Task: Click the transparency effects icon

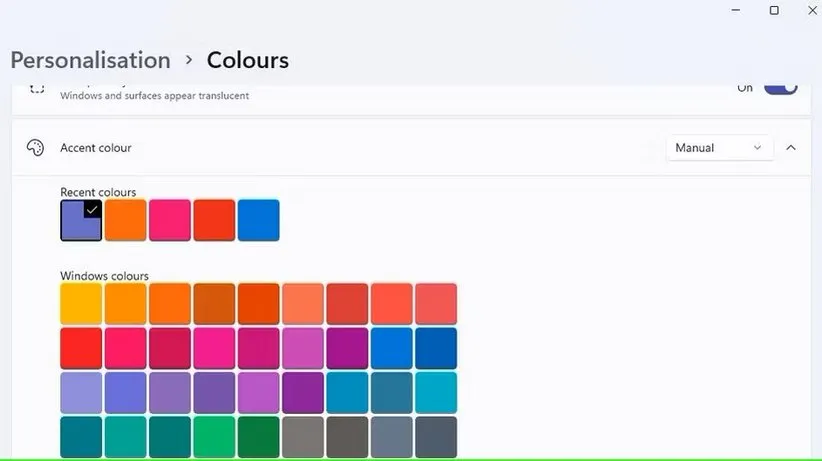Action: 36,88
